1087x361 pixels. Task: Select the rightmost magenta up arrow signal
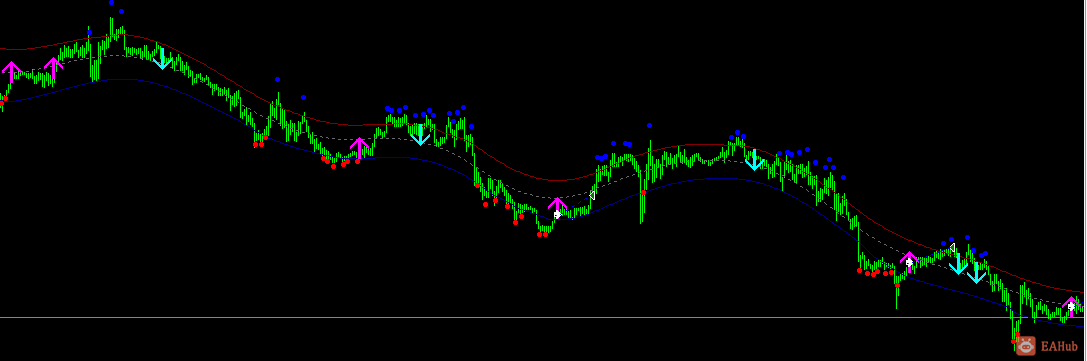point(1071,307)
